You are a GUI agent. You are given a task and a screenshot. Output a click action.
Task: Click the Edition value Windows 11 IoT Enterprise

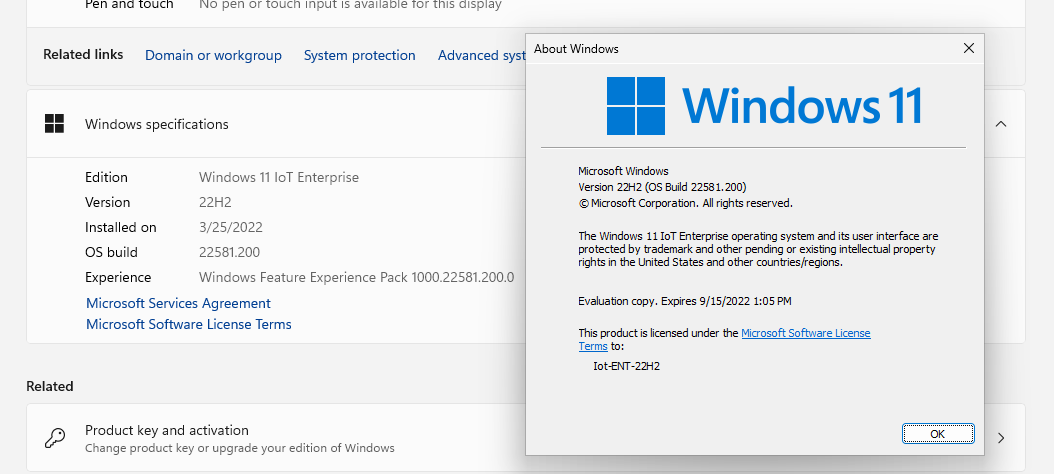coord(278,177)
